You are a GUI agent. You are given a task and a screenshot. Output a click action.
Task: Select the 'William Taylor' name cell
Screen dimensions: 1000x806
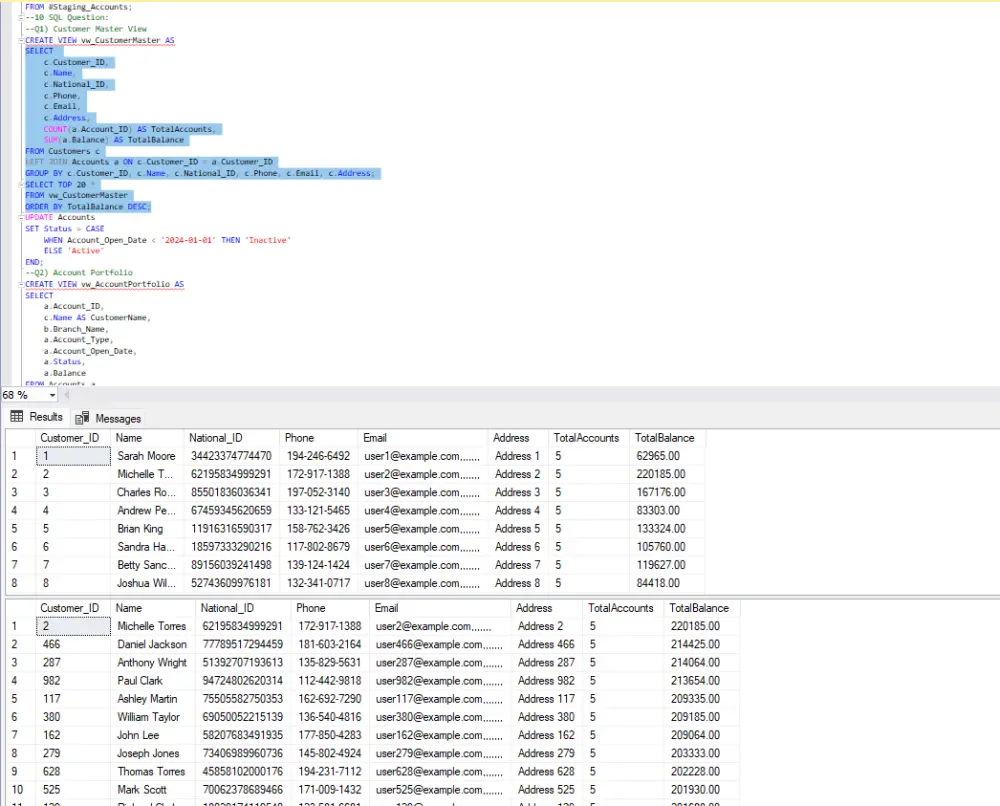tap(152, 717)
